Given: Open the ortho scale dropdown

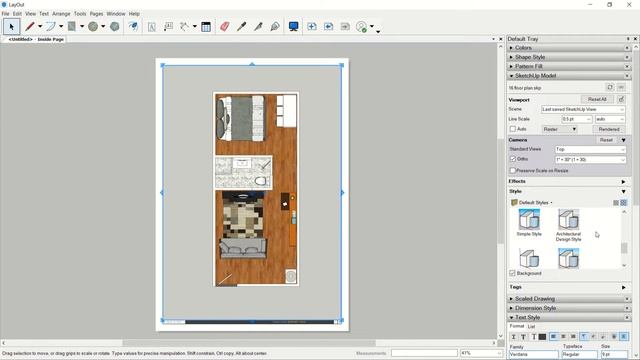Looking at the screenshot, I should [590, 160].
